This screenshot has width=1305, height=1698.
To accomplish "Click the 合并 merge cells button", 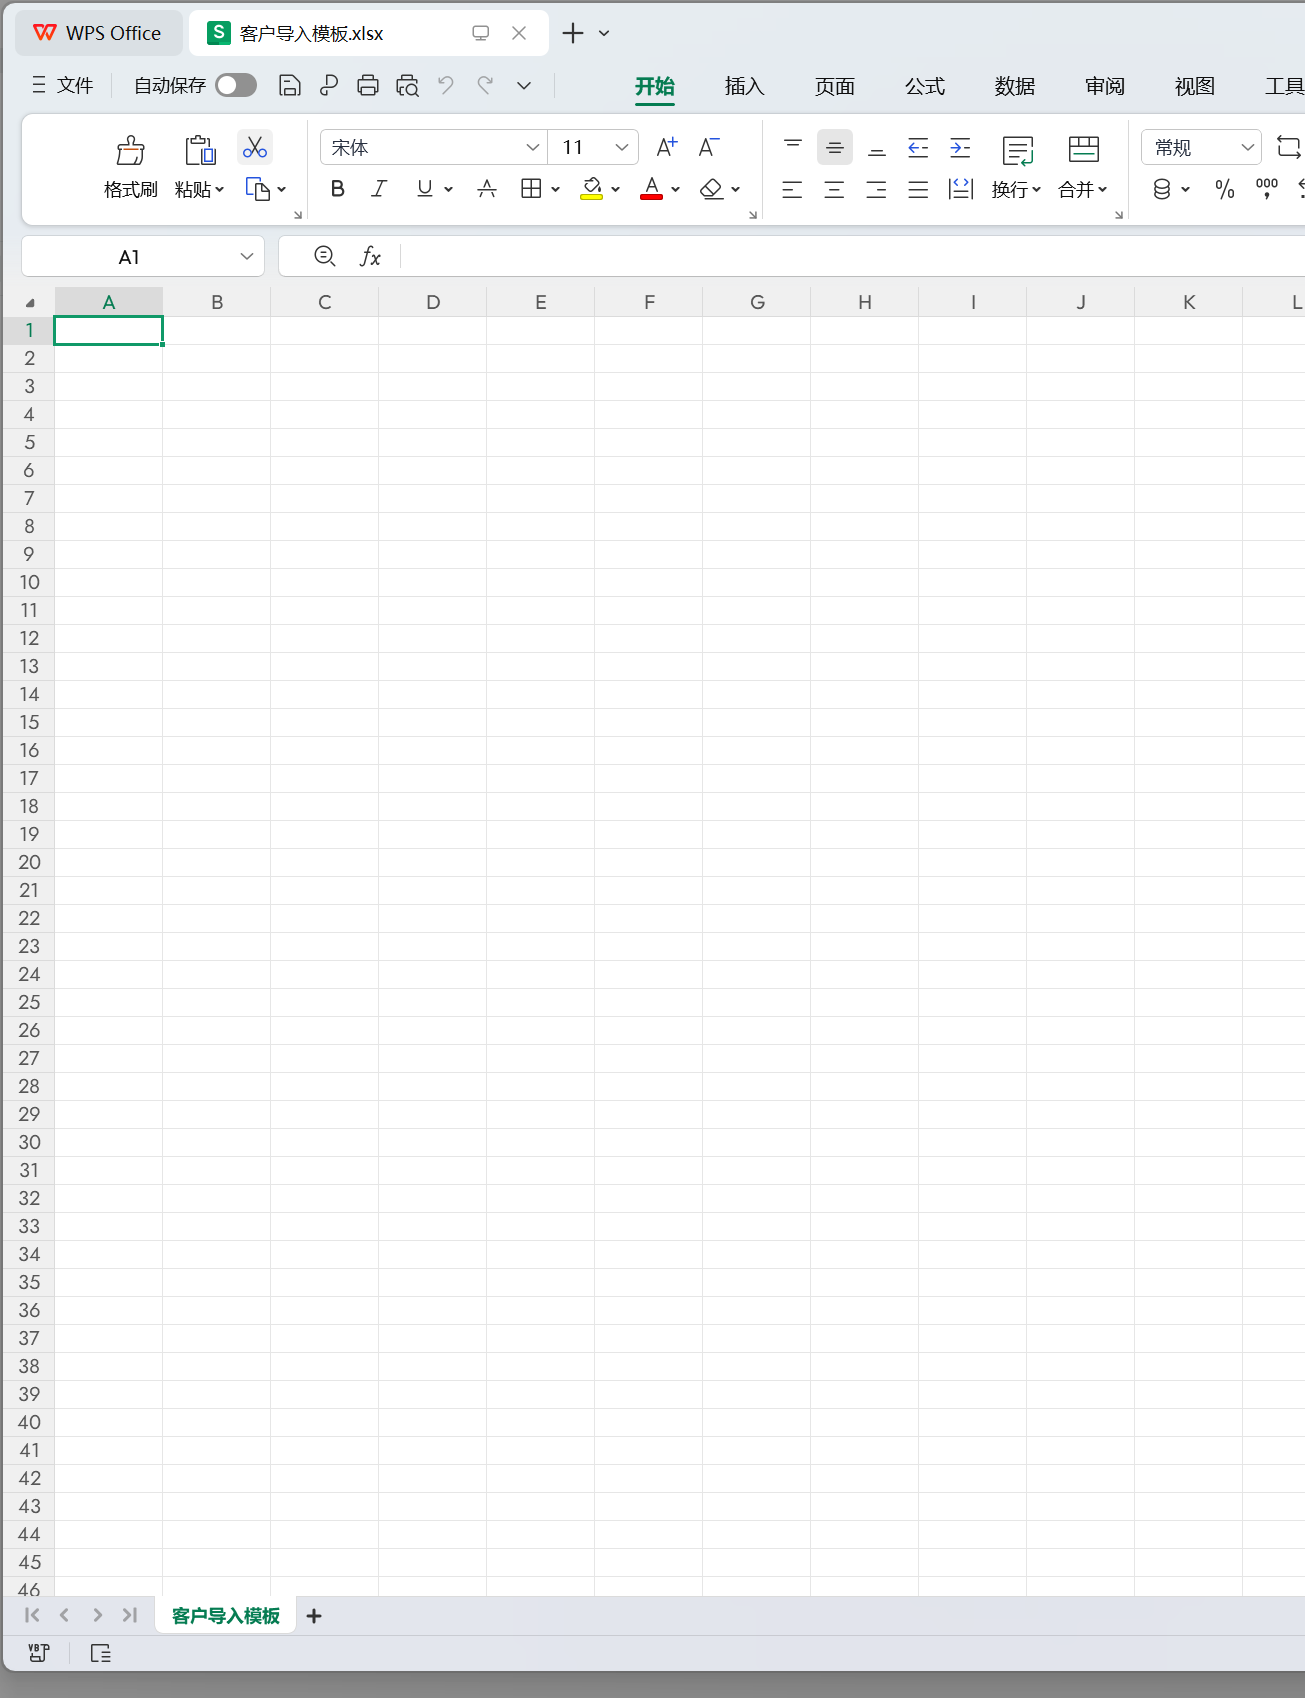I will 1083,166.
